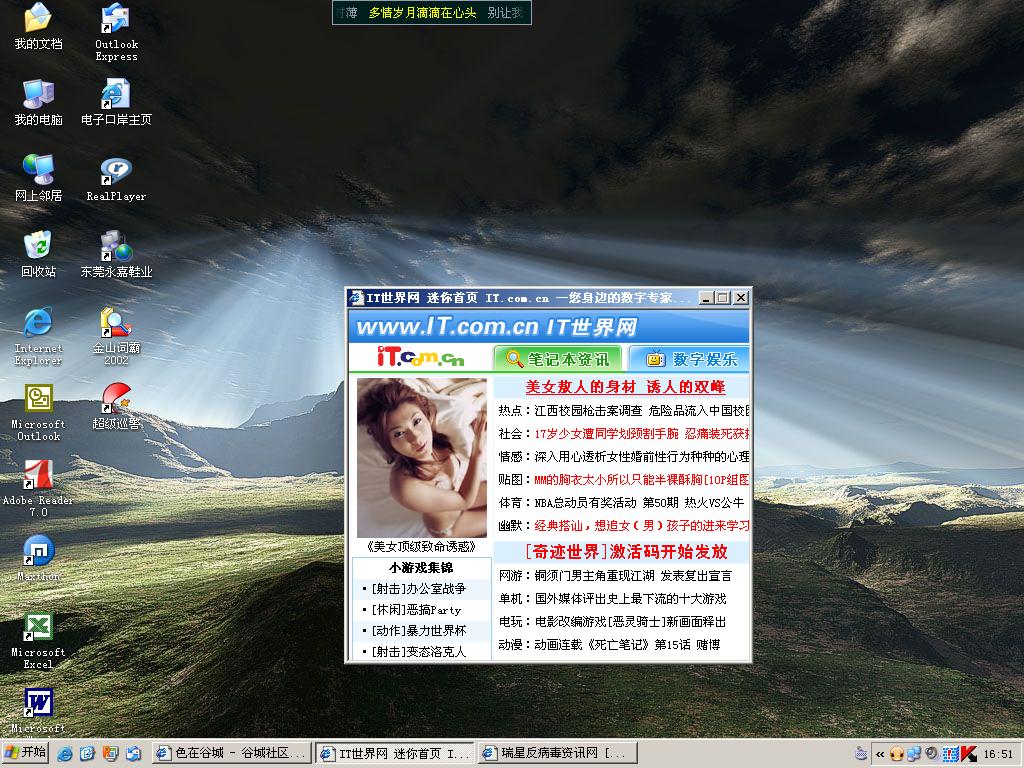Open the 笔记本资讯 tab in the IT世界网 popup
The width and height of the screenshot is (1024, 768).
click(x=558, y=359)
